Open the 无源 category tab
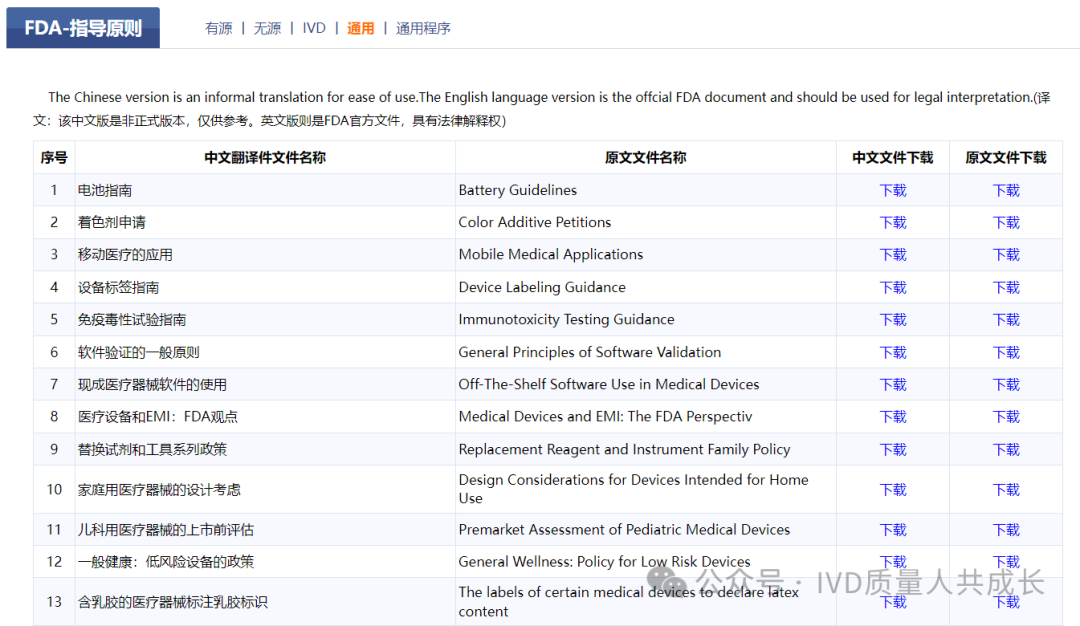Viewport: 1080px width, 626px height. coord(267,28)
